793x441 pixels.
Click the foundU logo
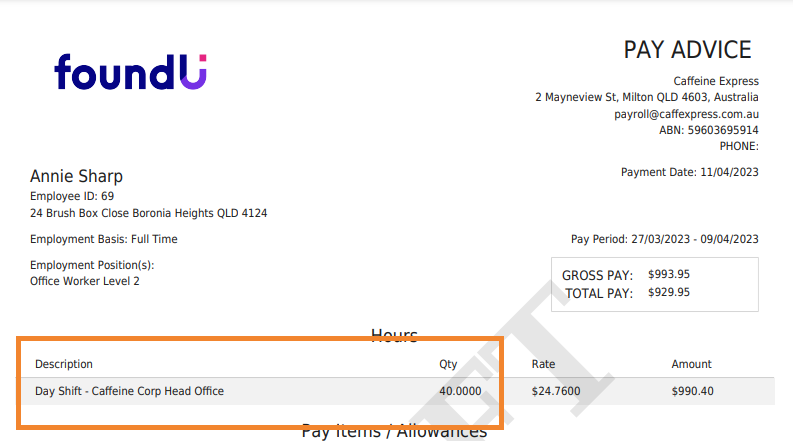(130, 72)
